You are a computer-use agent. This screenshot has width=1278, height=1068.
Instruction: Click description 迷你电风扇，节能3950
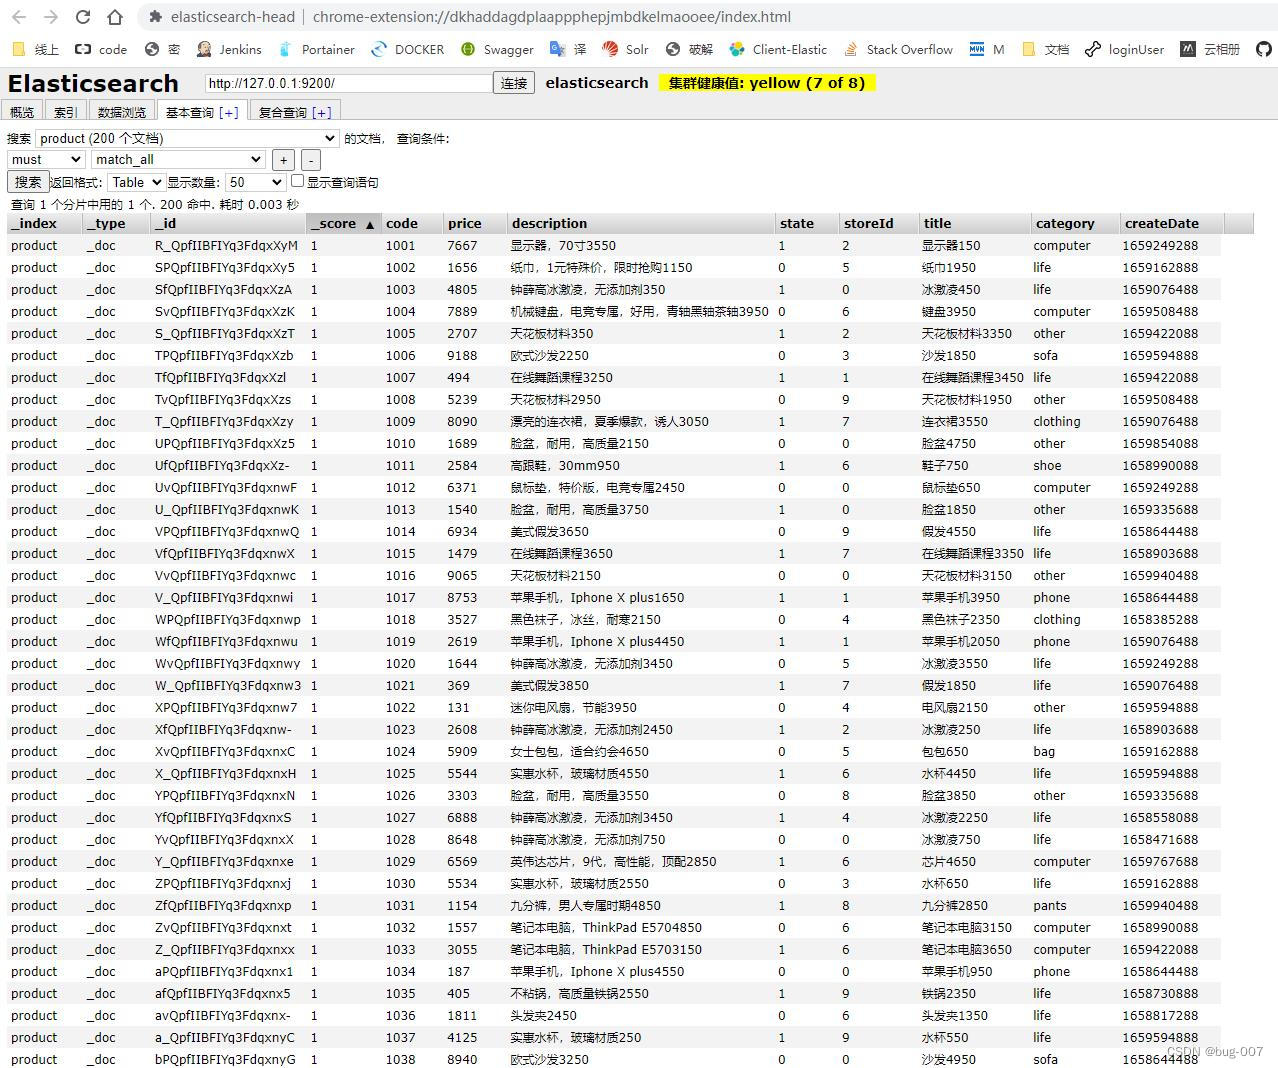coord(573,707)
